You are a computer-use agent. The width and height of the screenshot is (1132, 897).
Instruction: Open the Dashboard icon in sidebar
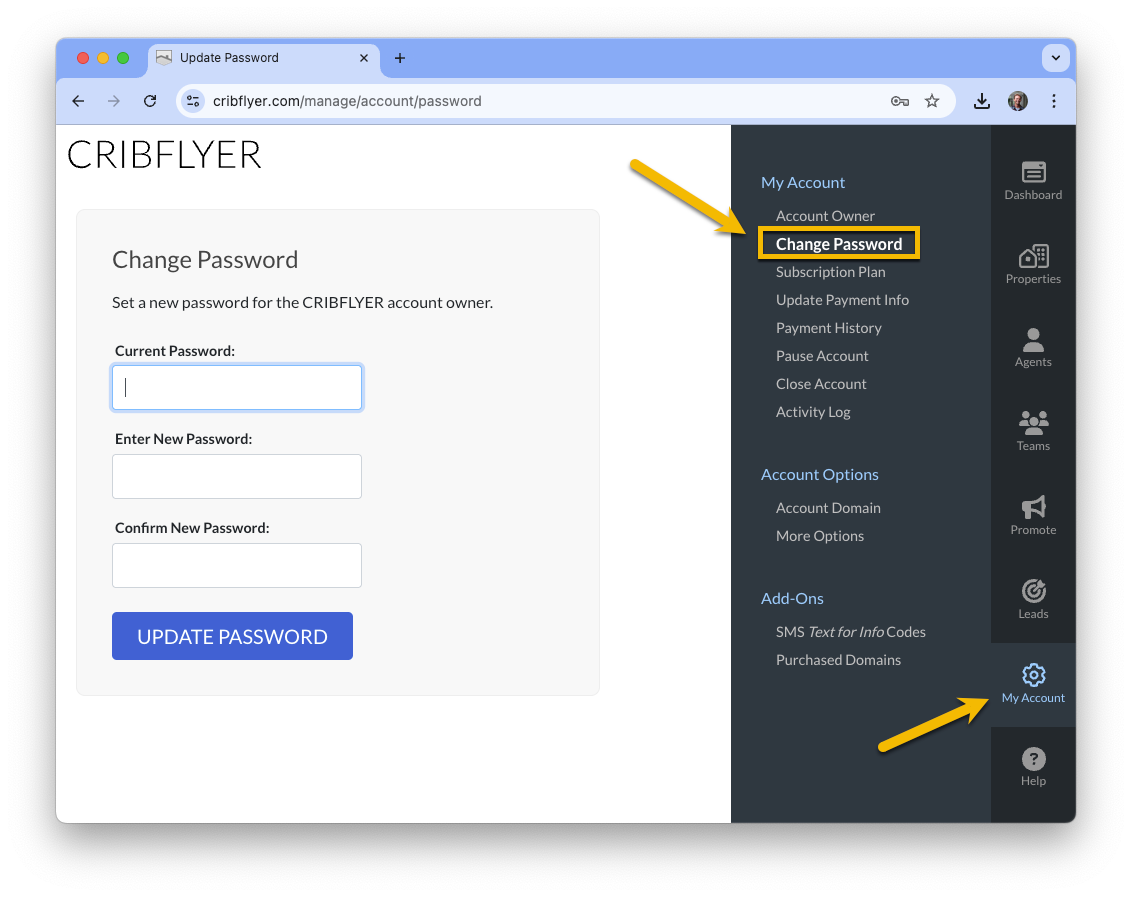(x=1033, y=173)
